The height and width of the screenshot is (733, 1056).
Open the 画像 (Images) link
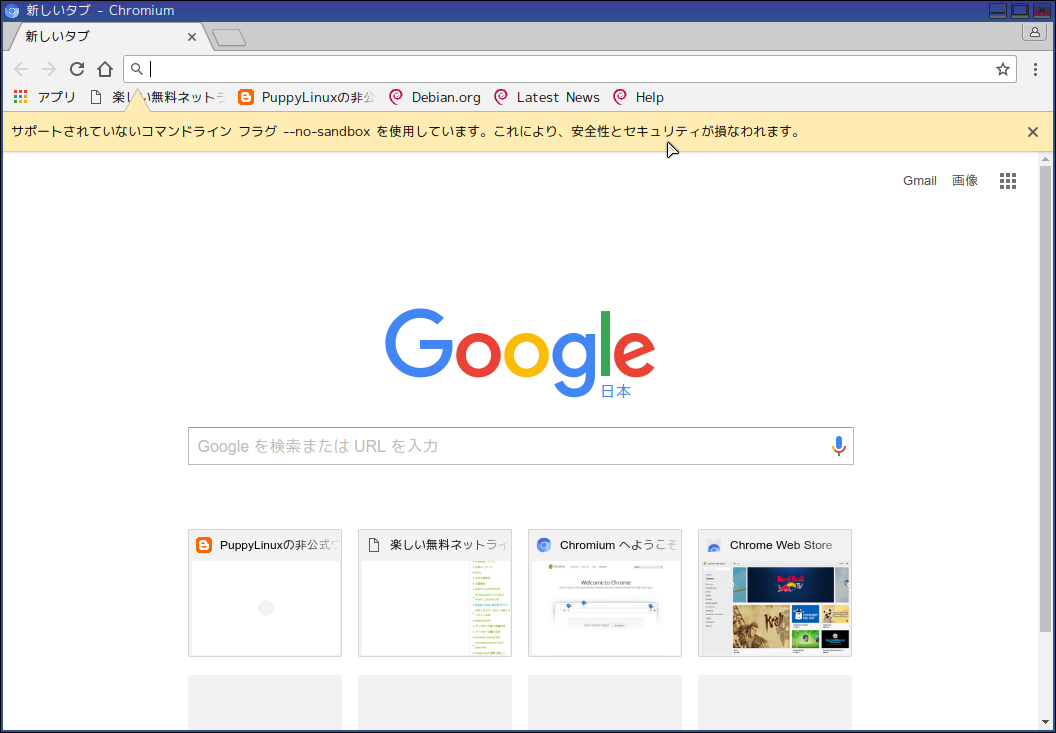coord(964,181)
